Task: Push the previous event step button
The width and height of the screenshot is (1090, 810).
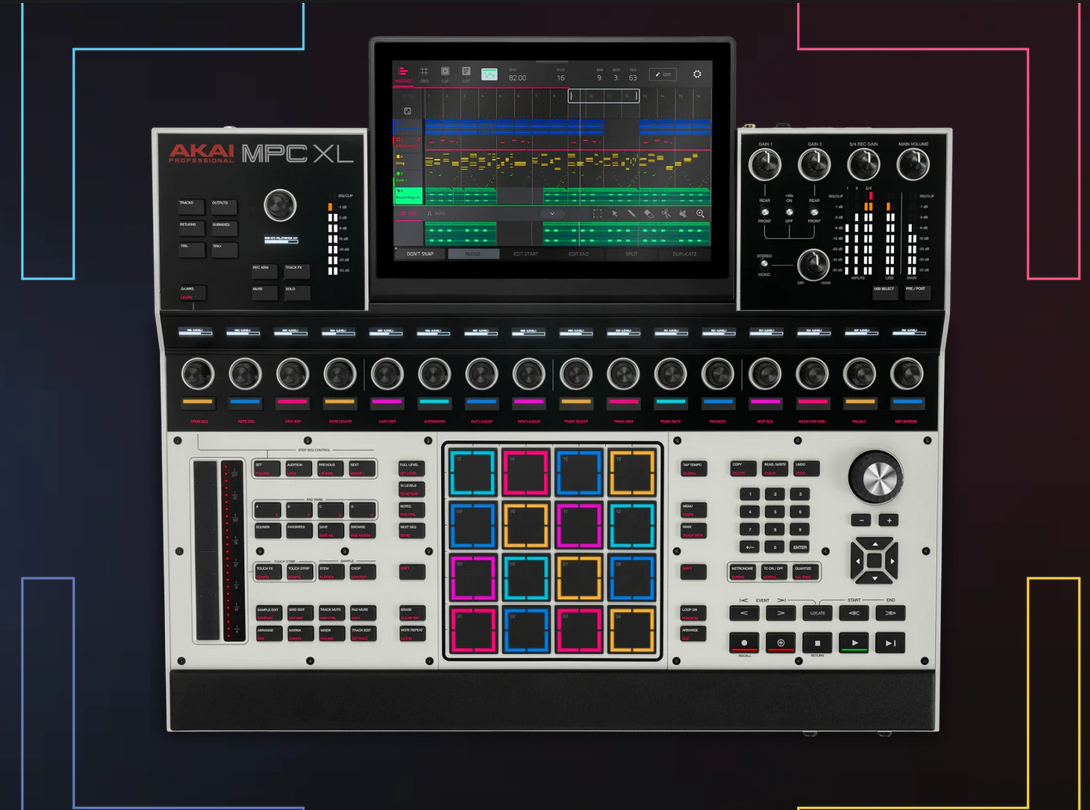Action: coord(745,613)
